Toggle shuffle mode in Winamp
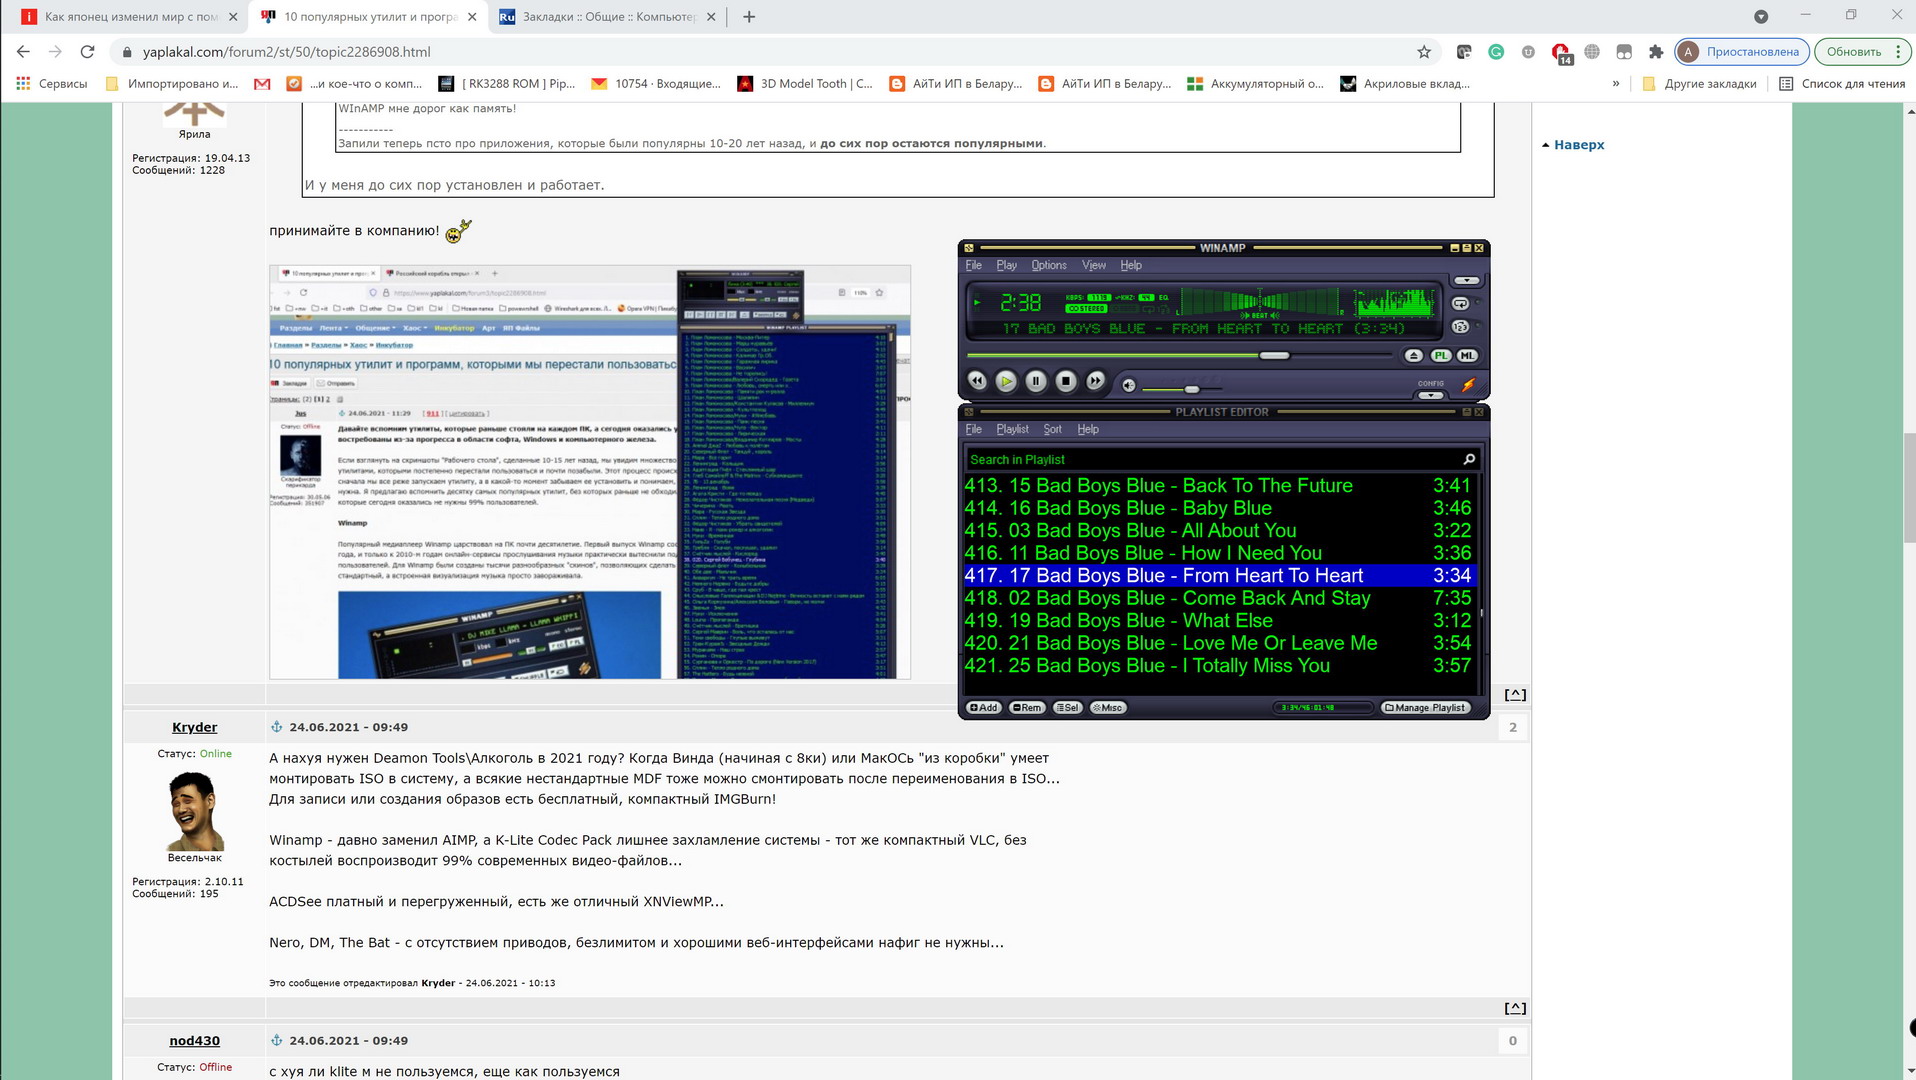Viewport: 1916px width, 1080px height. (x=1460, y=327)
